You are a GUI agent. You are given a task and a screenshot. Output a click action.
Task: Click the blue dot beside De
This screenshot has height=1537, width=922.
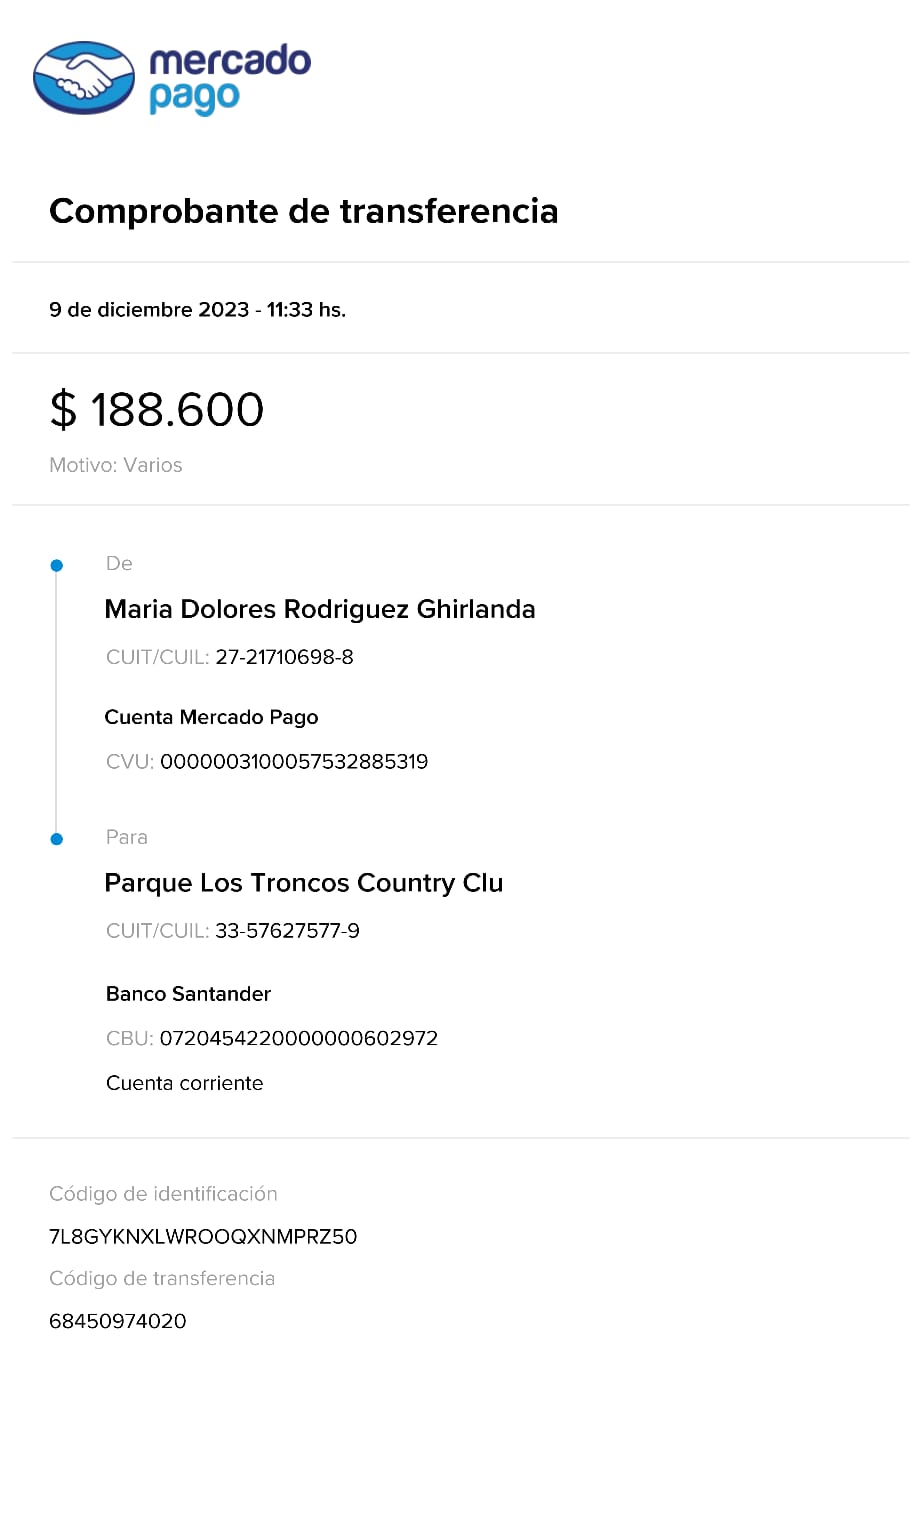point(57,566)
